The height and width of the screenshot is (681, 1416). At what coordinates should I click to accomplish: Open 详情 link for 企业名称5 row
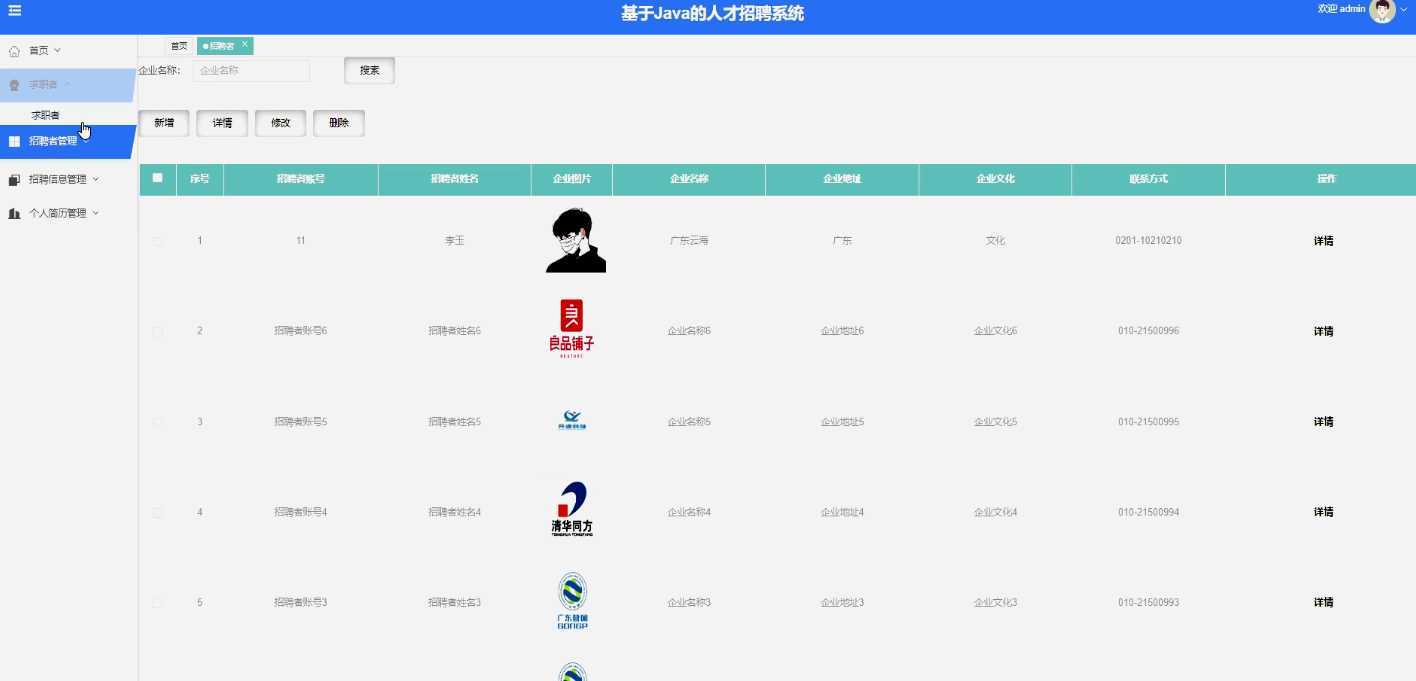(x=1323, y=422)
